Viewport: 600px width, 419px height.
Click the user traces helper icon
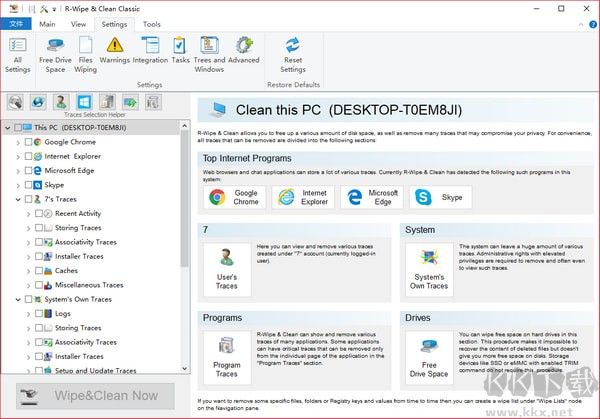(61, 102)
